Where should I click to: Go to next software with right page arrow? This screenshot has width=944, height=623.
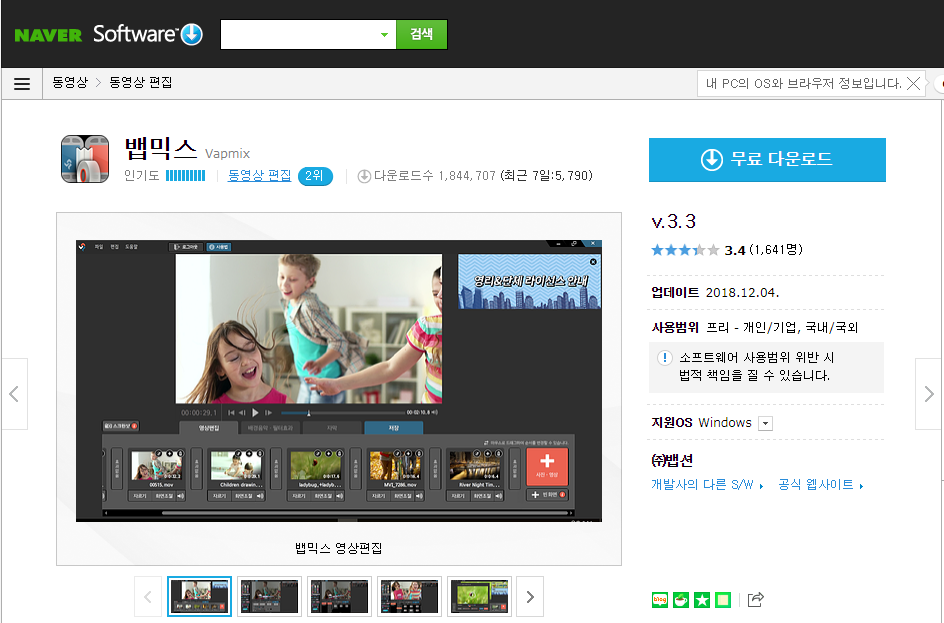pyautogui.click(x=928, y=394)
